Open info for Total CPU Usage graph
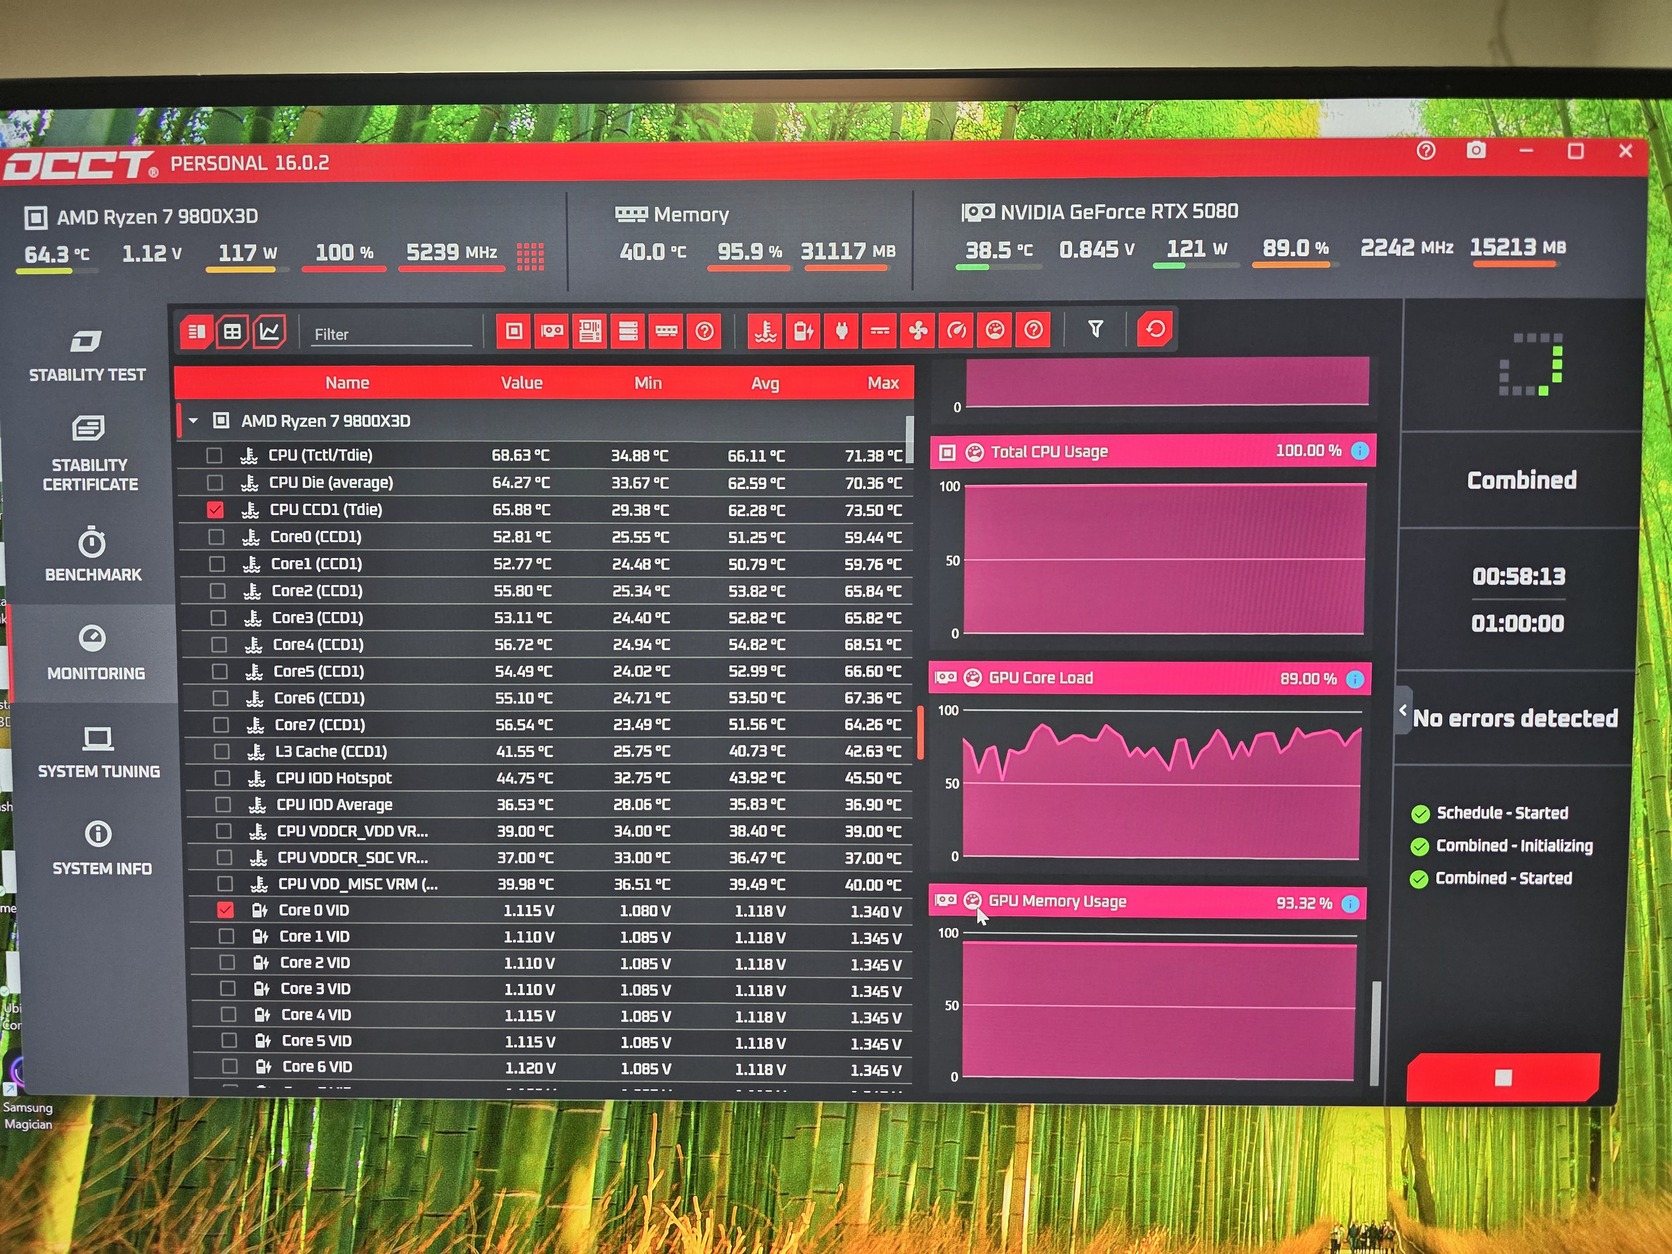Screen dimensions: 1672x1254 click(x=1360, y=451)
